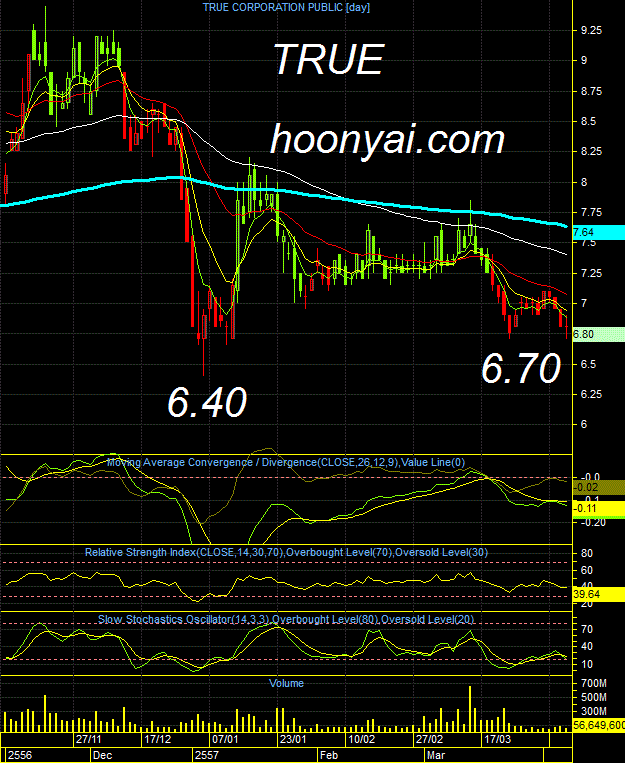Click the cyan 7.64 price label
This screenshot has width=625, height=765.
tap(598, 232)
